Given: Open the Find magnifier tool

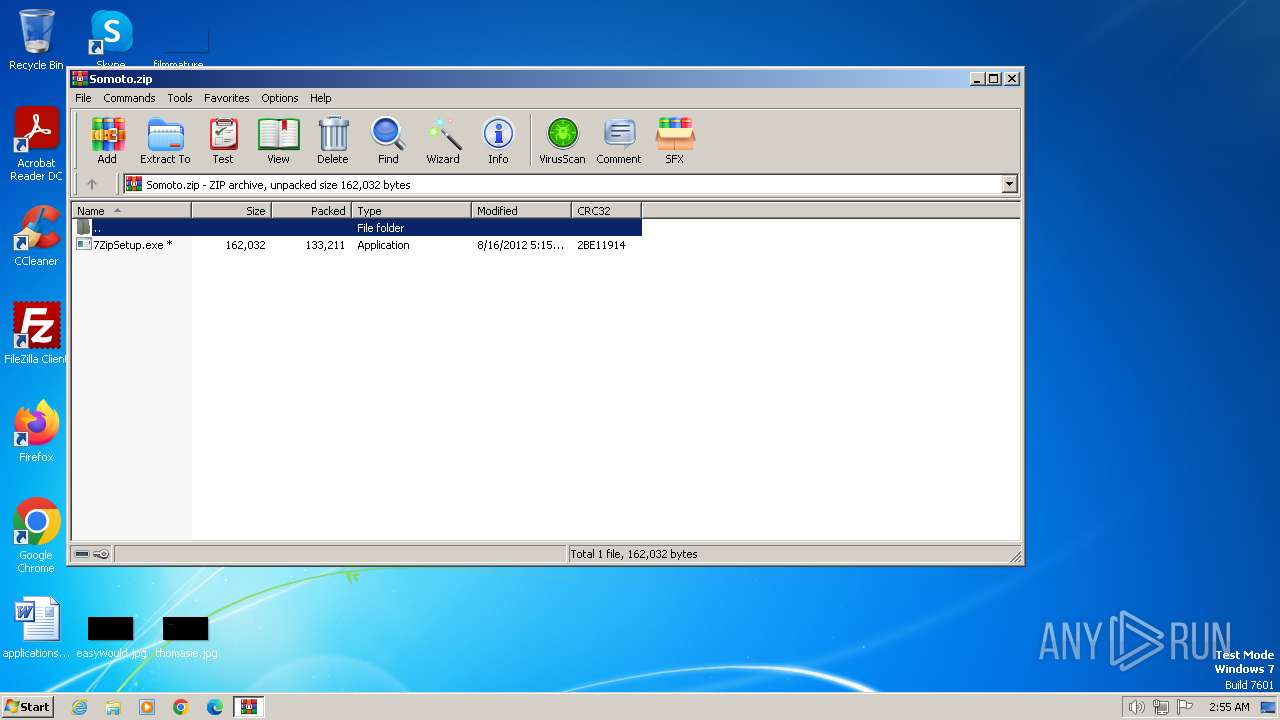Looking at the screenshot, I should [388, 140].
